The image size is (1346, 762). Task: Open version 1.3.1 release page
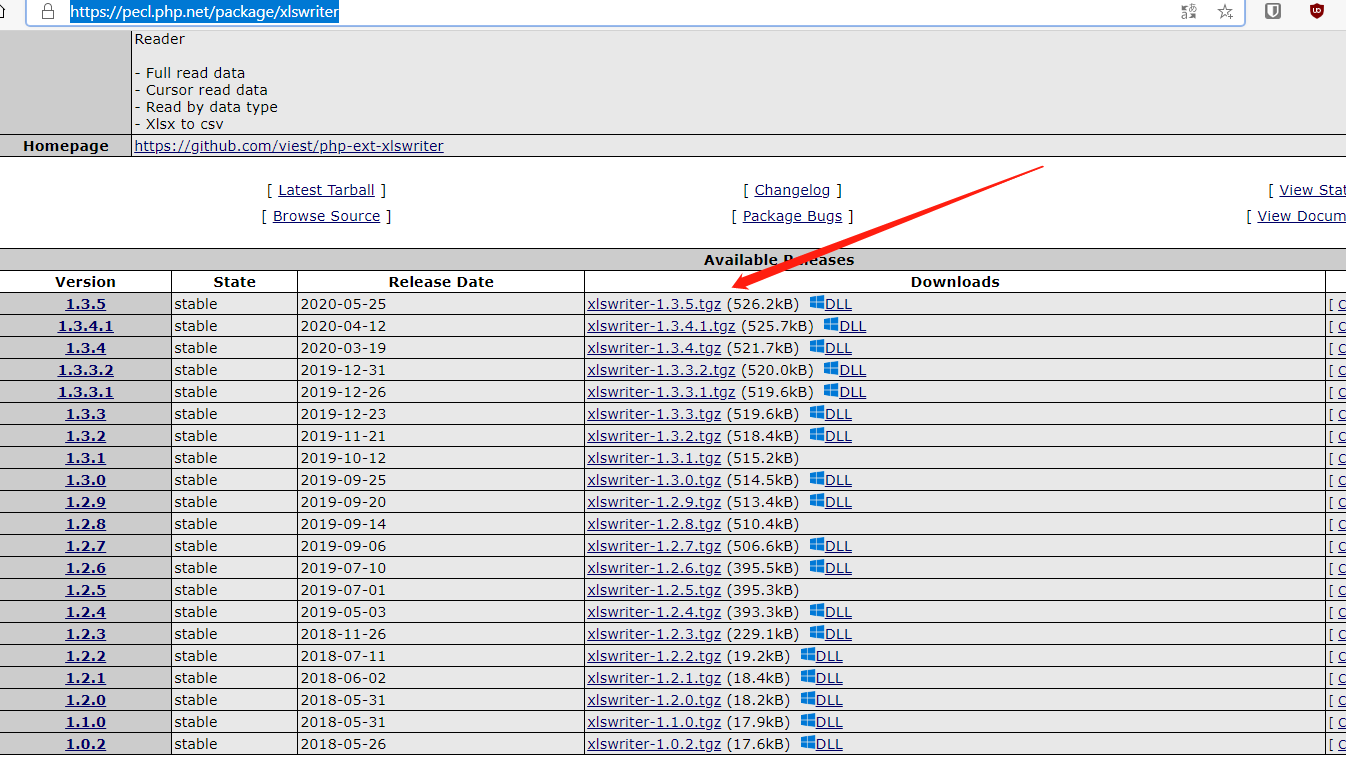86,458
